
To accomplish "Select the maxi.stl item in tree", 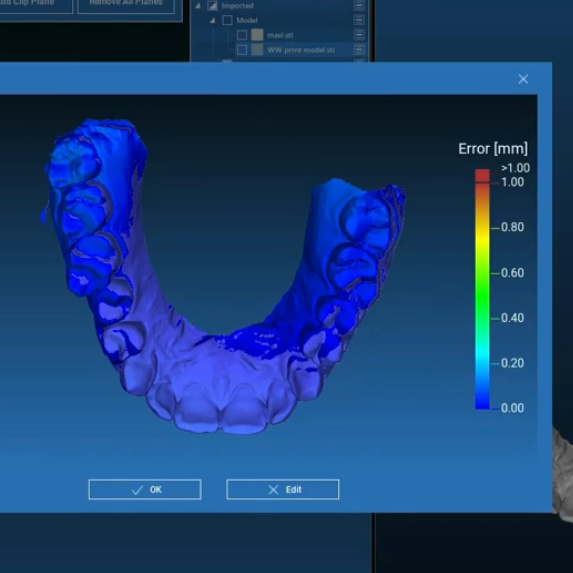I will (x=280, y=35).
